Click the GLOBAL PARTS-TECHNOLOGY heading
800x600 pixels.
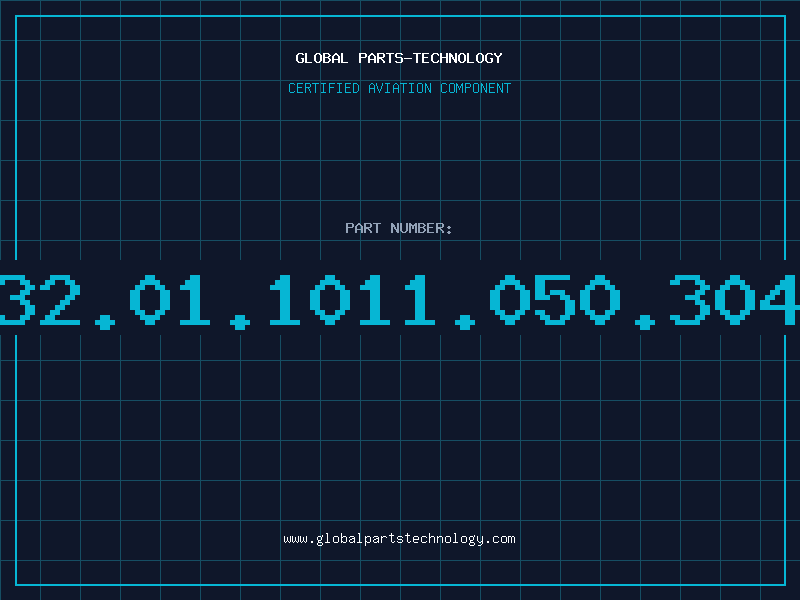pyautogui.click(x=399, y=58)
